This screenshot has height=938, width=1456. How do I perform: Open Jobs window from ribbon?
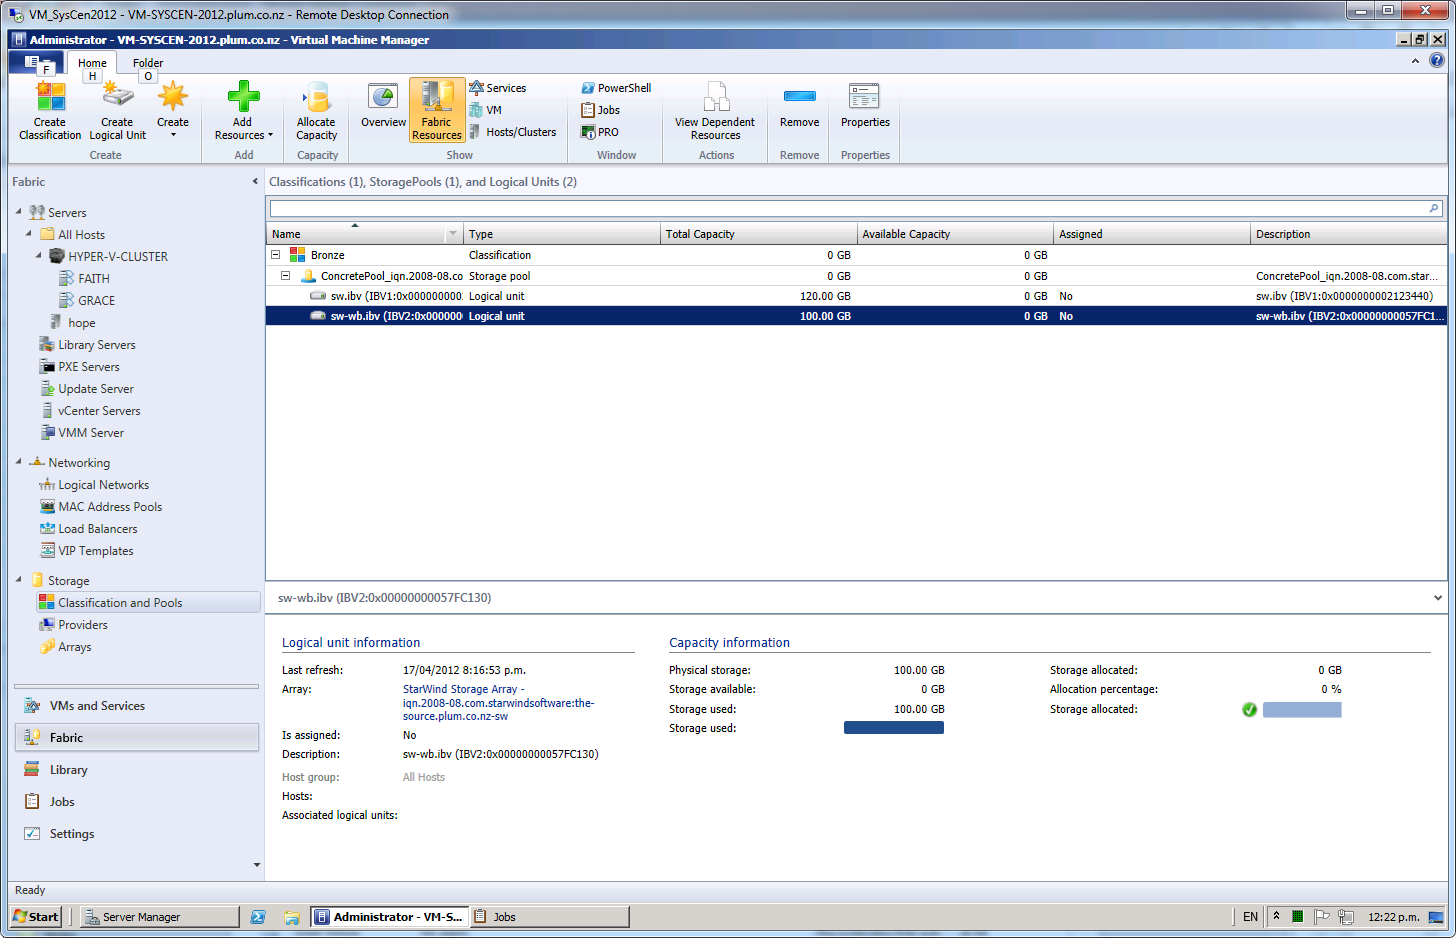tap(601, 110)
